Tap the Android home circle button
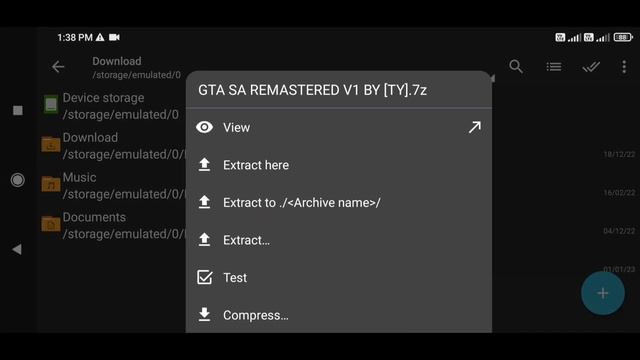Screen dimensions: 640x360 [x=18, y=180]
